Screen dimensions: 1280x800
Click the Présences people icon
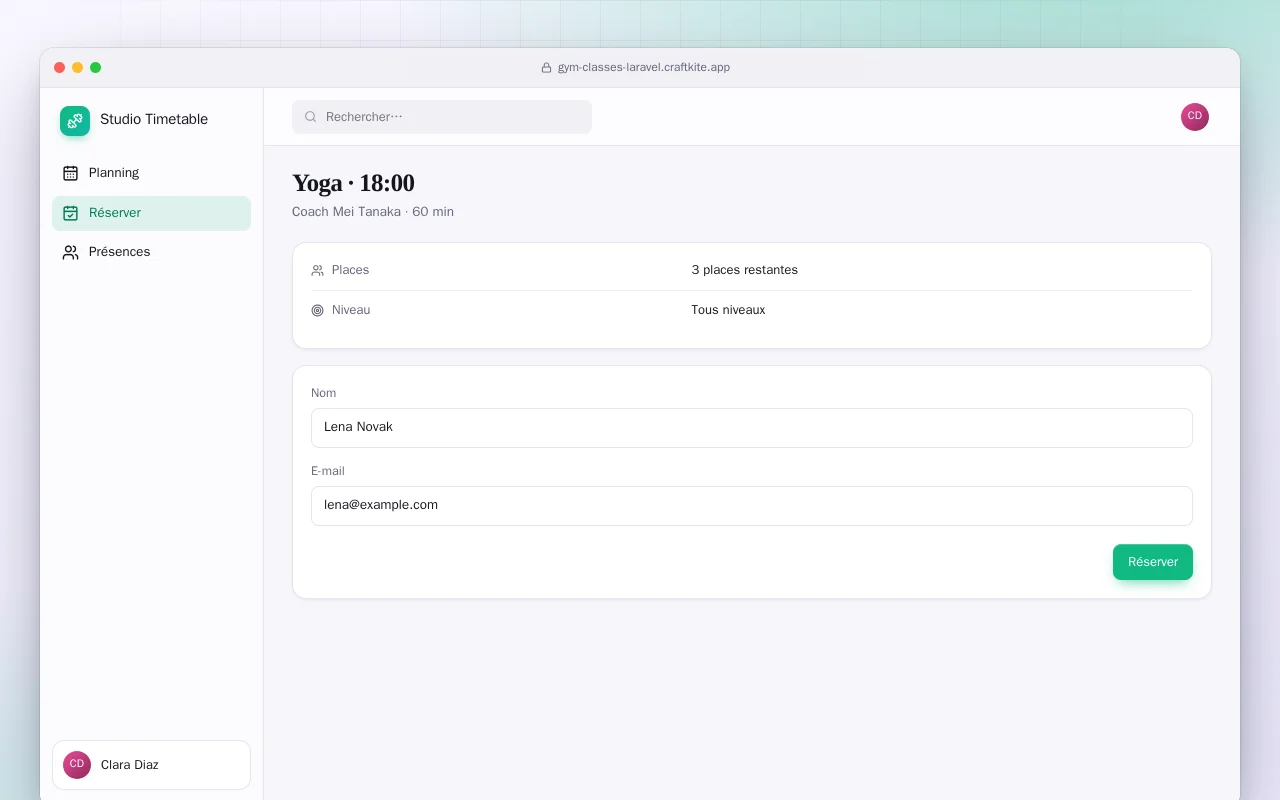tap(70, 252)
